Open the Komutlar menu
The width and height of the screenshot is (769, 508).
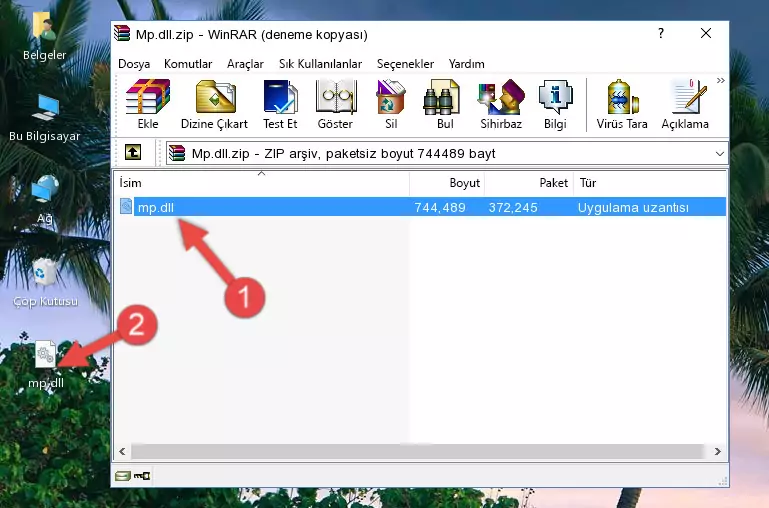point(188,64)
